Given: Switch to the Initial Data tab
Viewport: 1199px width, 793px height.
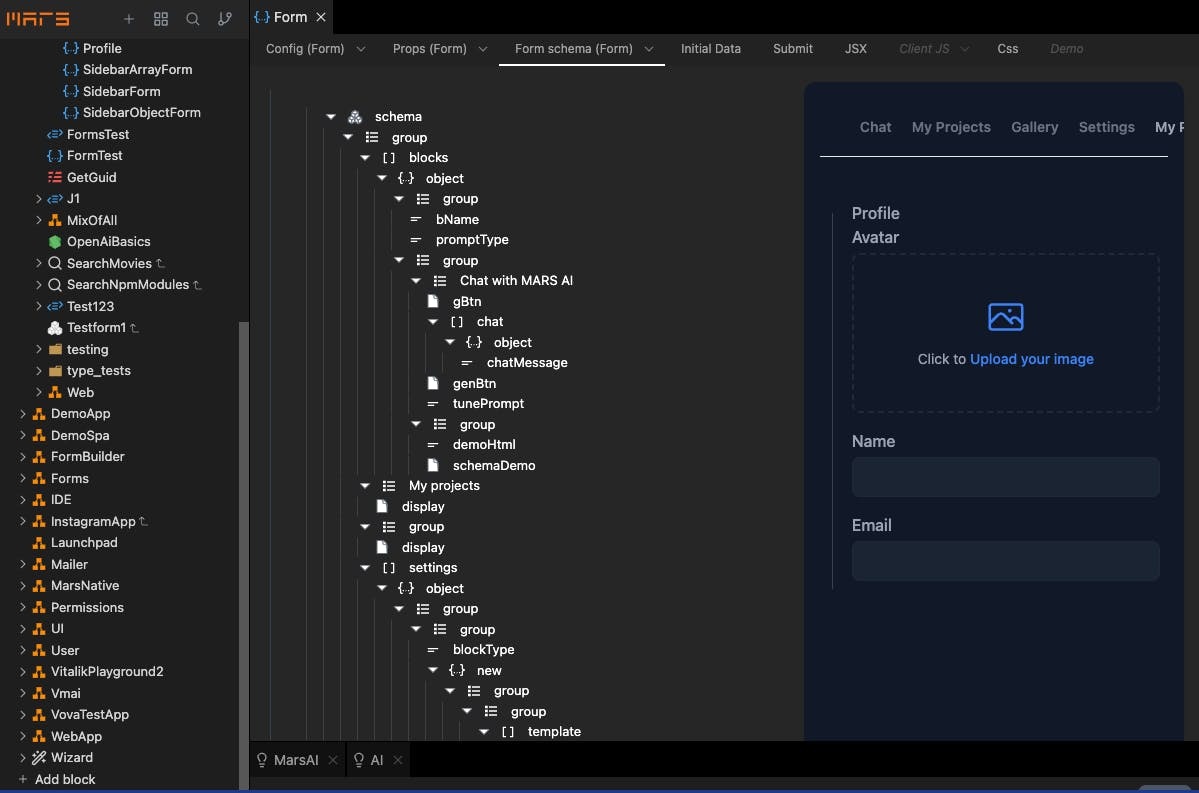Looking at the screenshot, I should 711,48.
